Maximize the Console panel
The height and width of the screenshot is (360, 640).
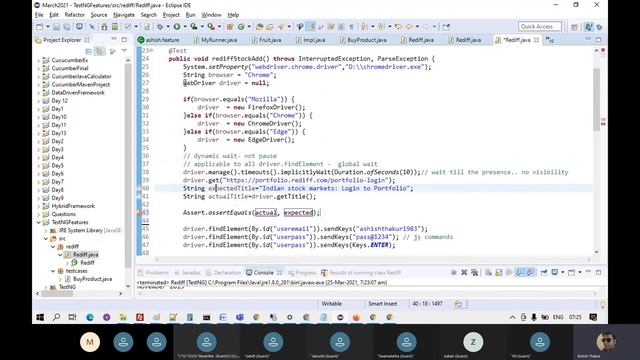pyautogui.click(x=598, y=272)
